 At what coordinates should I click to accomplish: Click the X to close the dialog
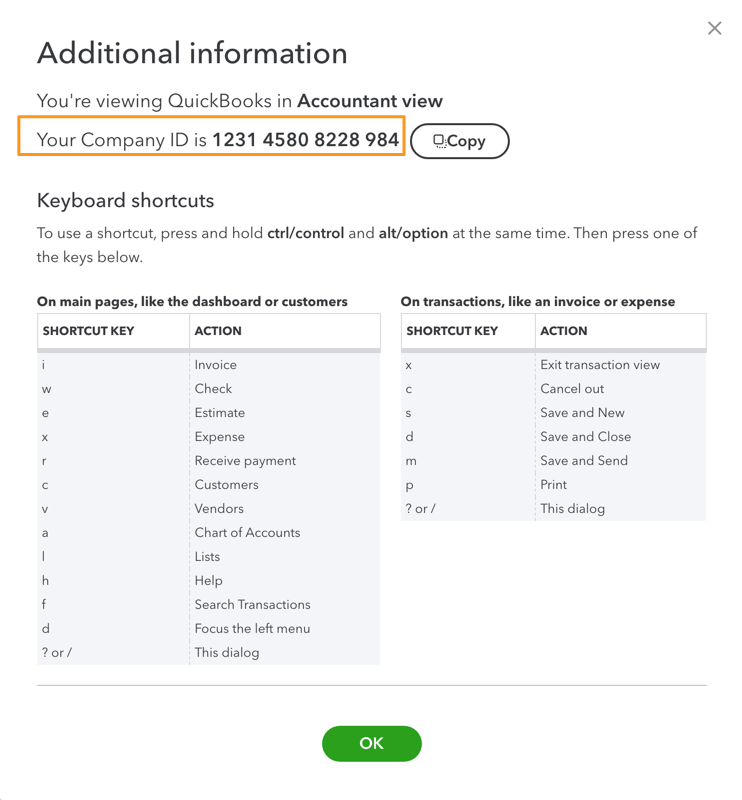[x=714, y=28]
